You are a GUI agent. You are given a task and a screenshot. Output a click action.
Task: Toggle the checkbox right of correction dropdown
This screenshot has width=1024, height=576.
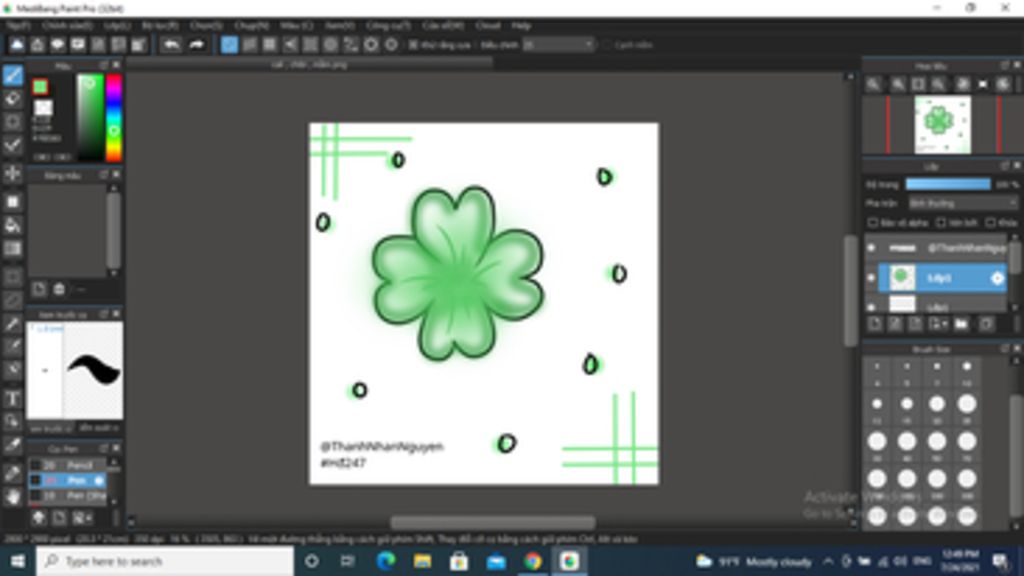click(607, 45)
